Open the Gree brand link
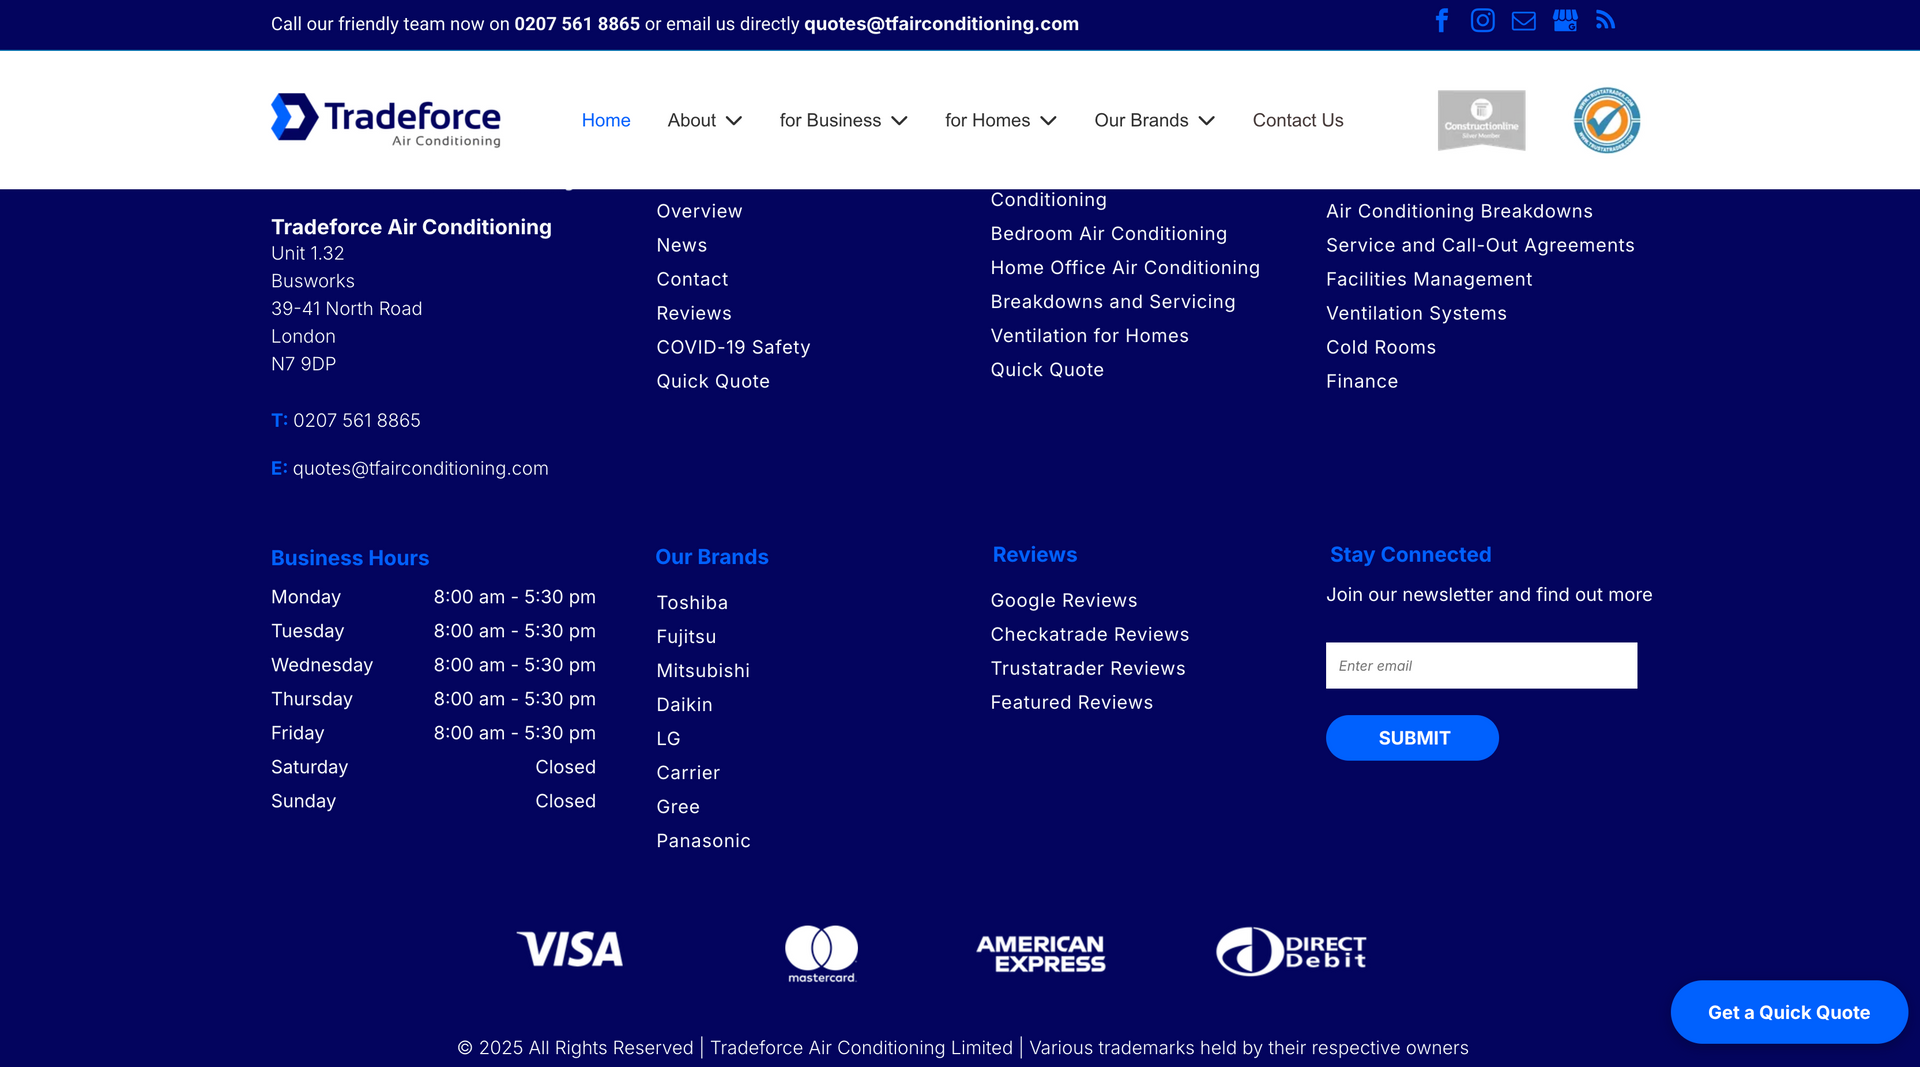 point(678,807)
